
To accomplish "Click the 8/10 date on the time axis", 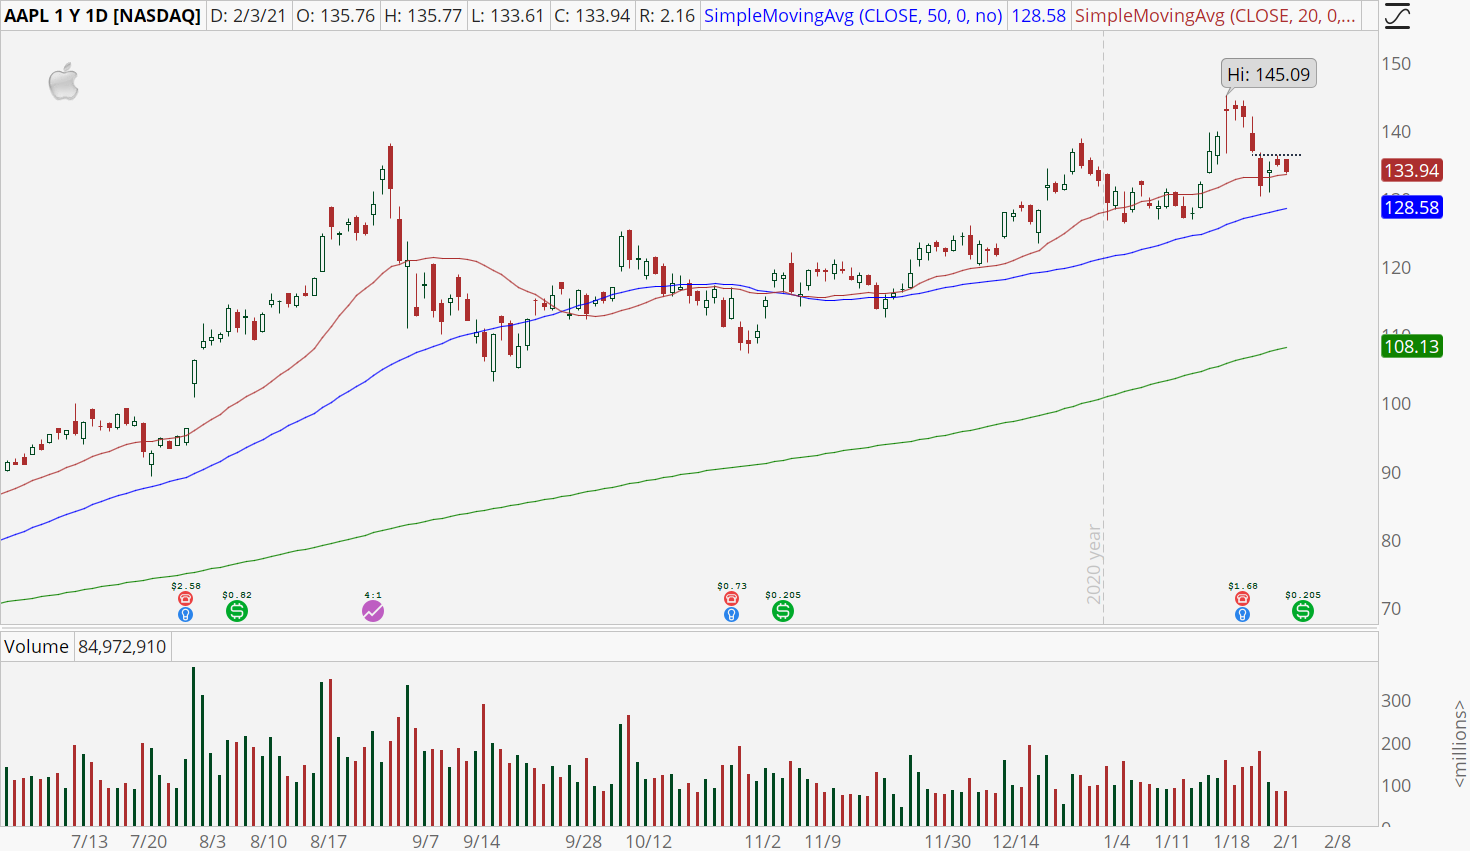I will (269, 841).
